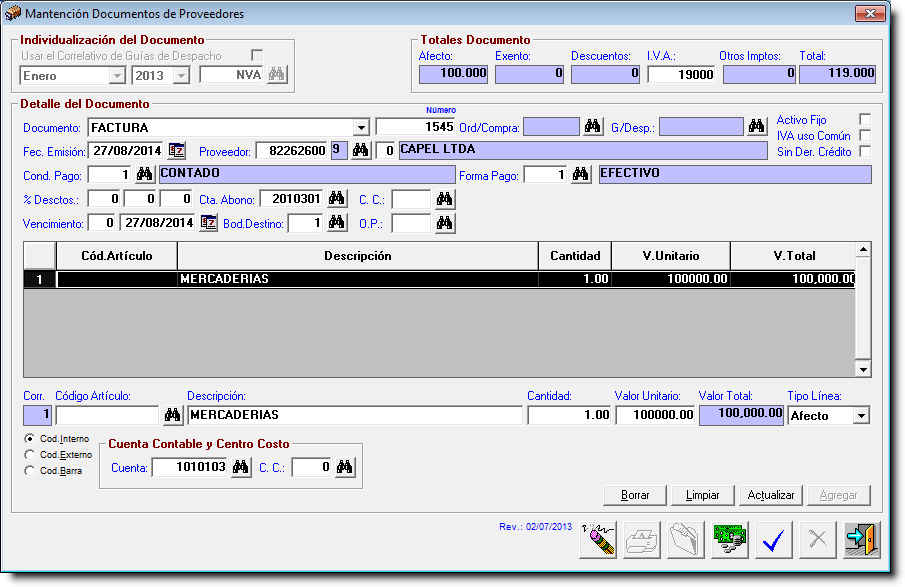The height and width of the screenshot is (587, 905).
Task: Select the MERCADERIAS cell in the grid
Action: click(357, 279)
